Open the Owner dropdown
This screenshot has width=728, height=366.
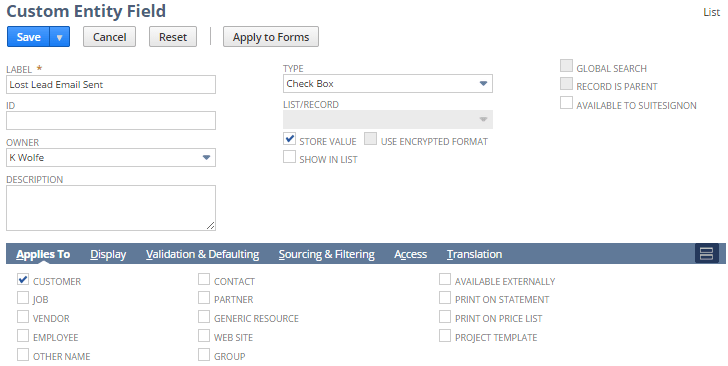coord(111,158)
